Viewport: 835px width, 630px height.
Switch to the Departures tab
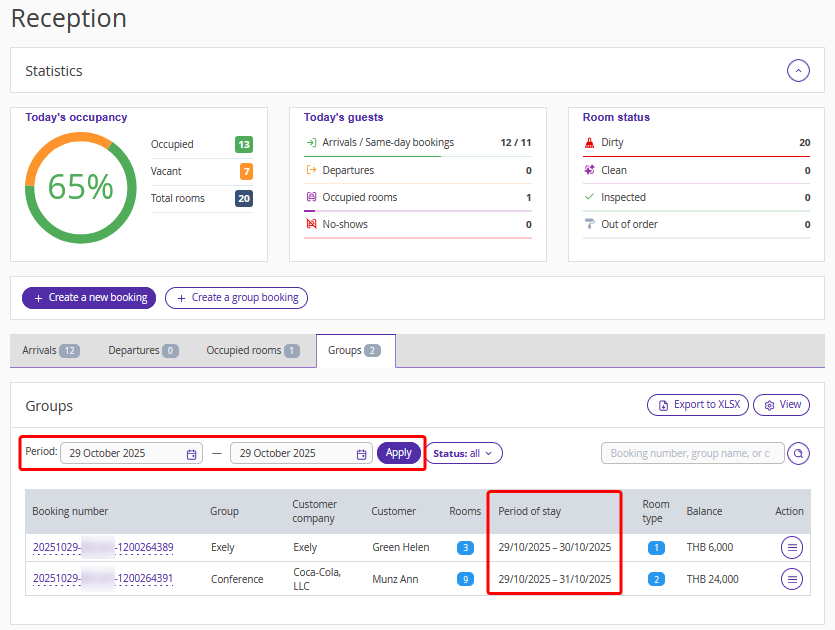143,351
